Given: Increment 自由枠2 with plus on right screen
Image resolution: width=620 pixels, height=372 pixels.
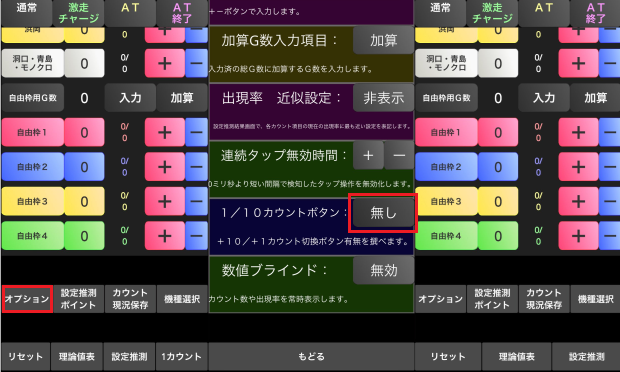Looking at the screenshot, I should 578,167.
